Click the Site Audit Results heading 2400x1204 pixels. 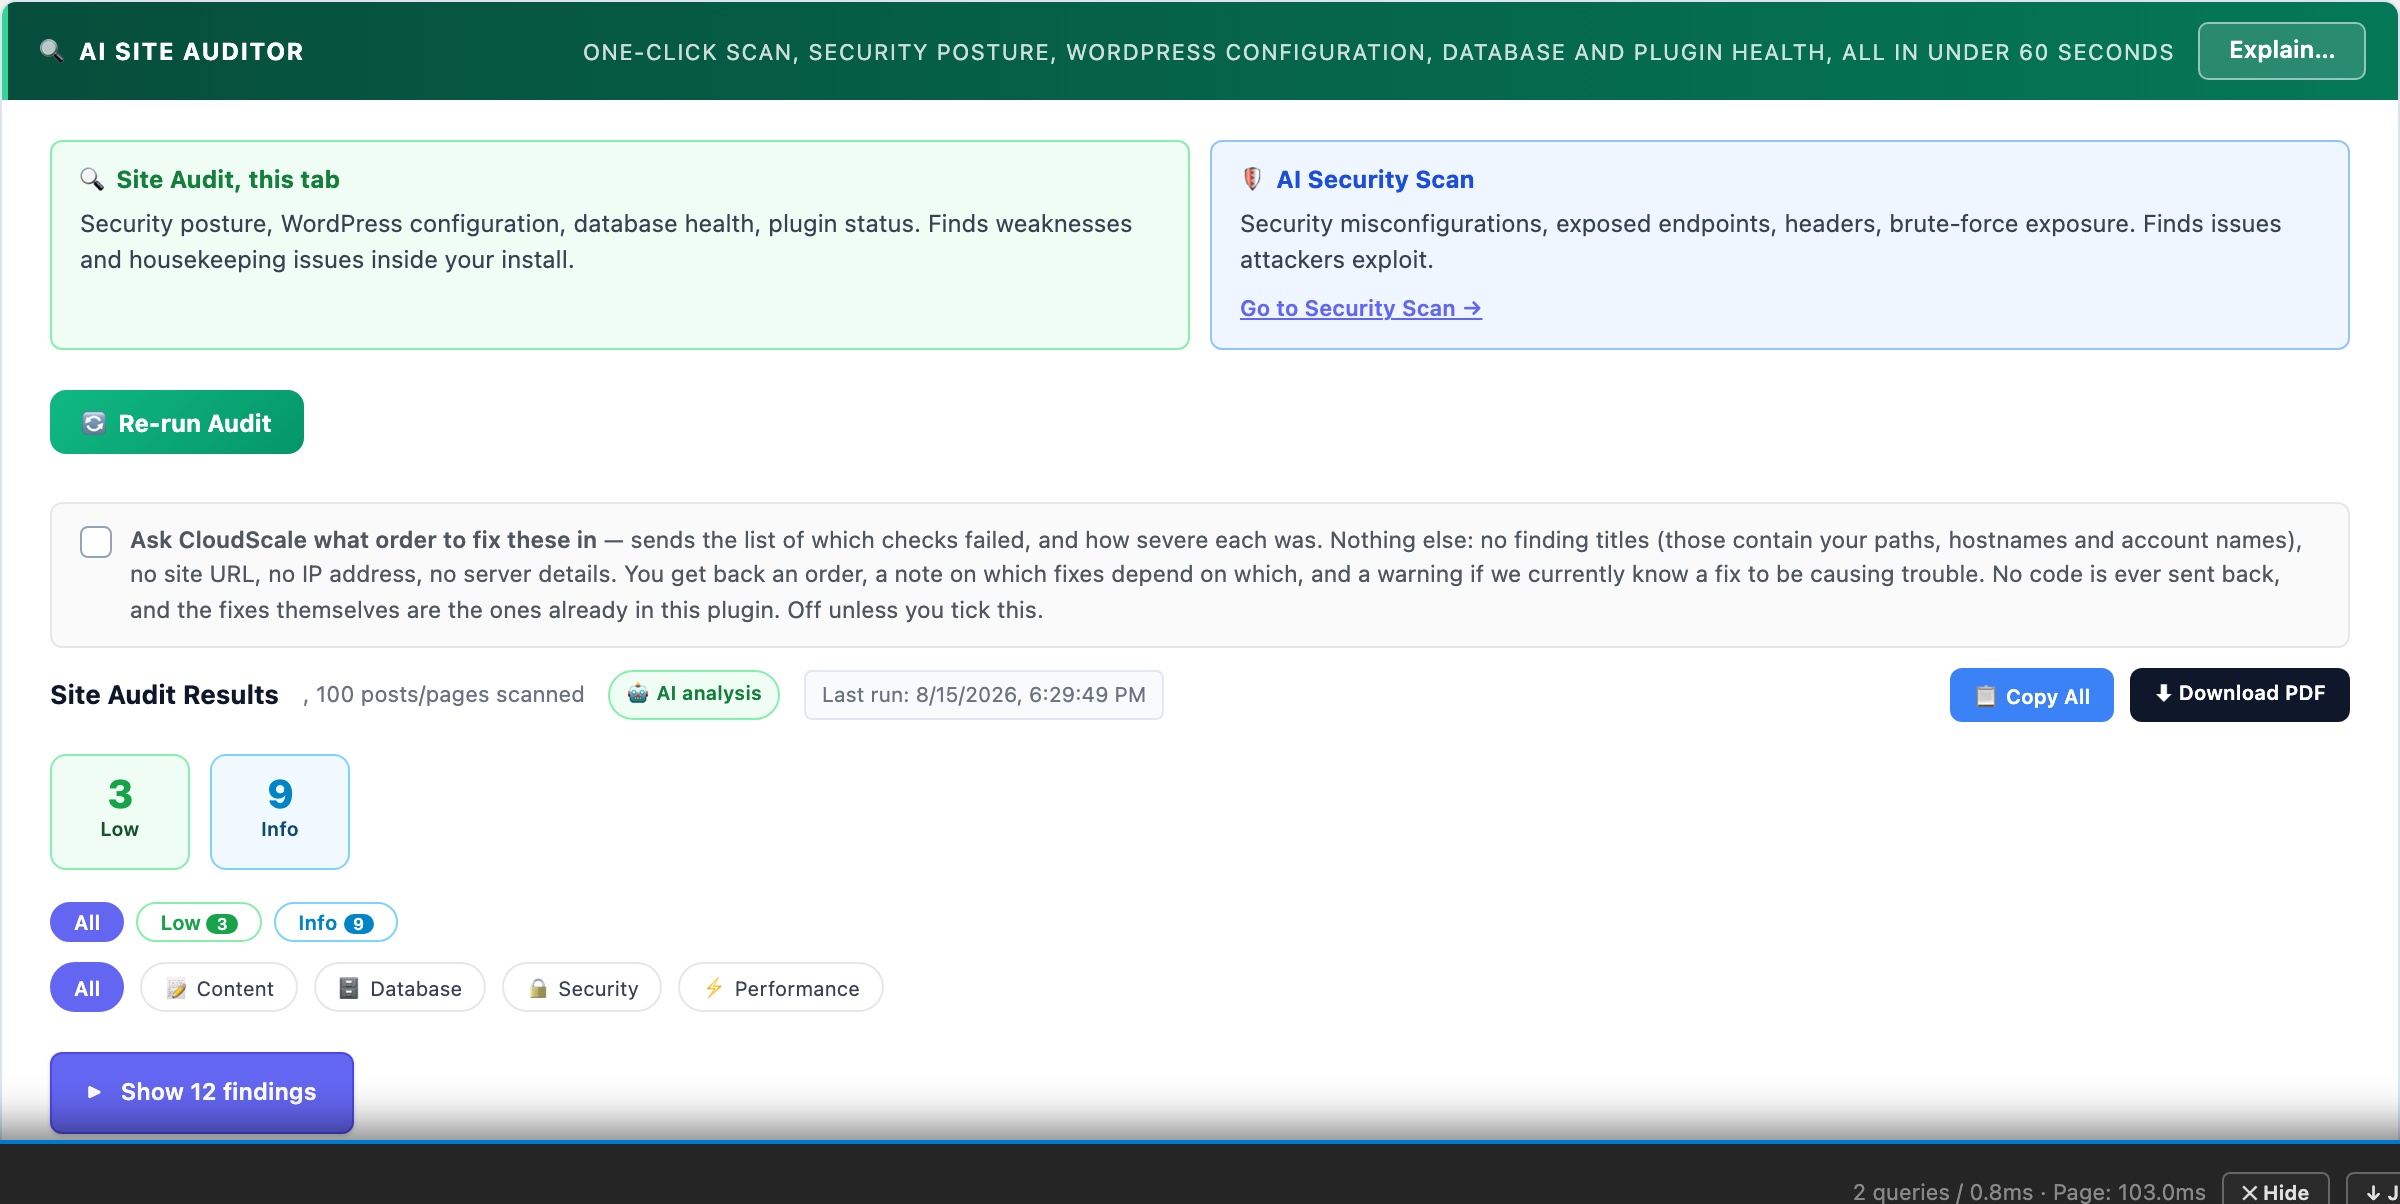point(164,695)
